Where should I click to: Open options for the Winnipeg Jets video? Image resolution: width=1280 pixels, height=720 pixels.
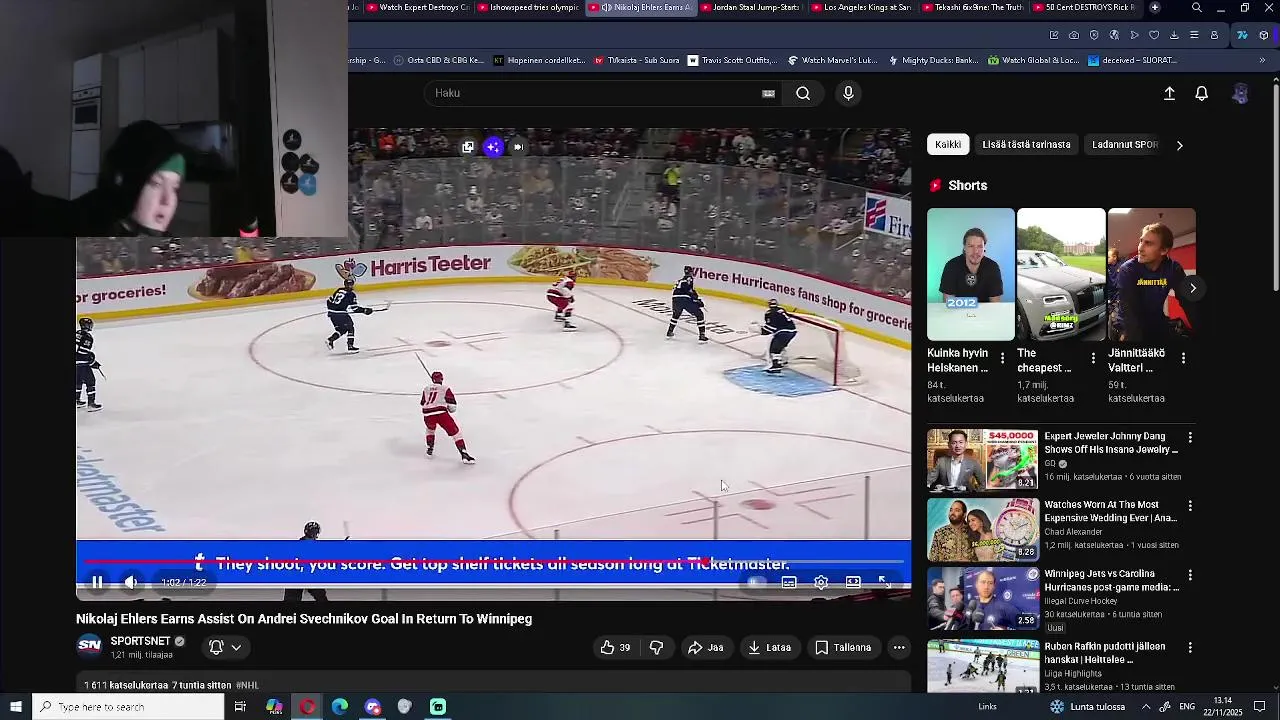click(1190, 576)
